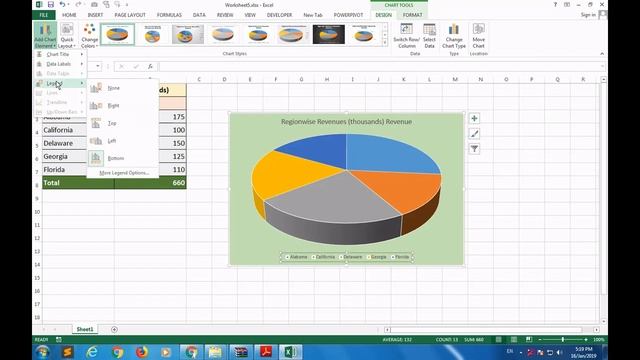Click Move Chart icon
The height and width of the screenshot is (360, 640).
click(x=478, y=35)
